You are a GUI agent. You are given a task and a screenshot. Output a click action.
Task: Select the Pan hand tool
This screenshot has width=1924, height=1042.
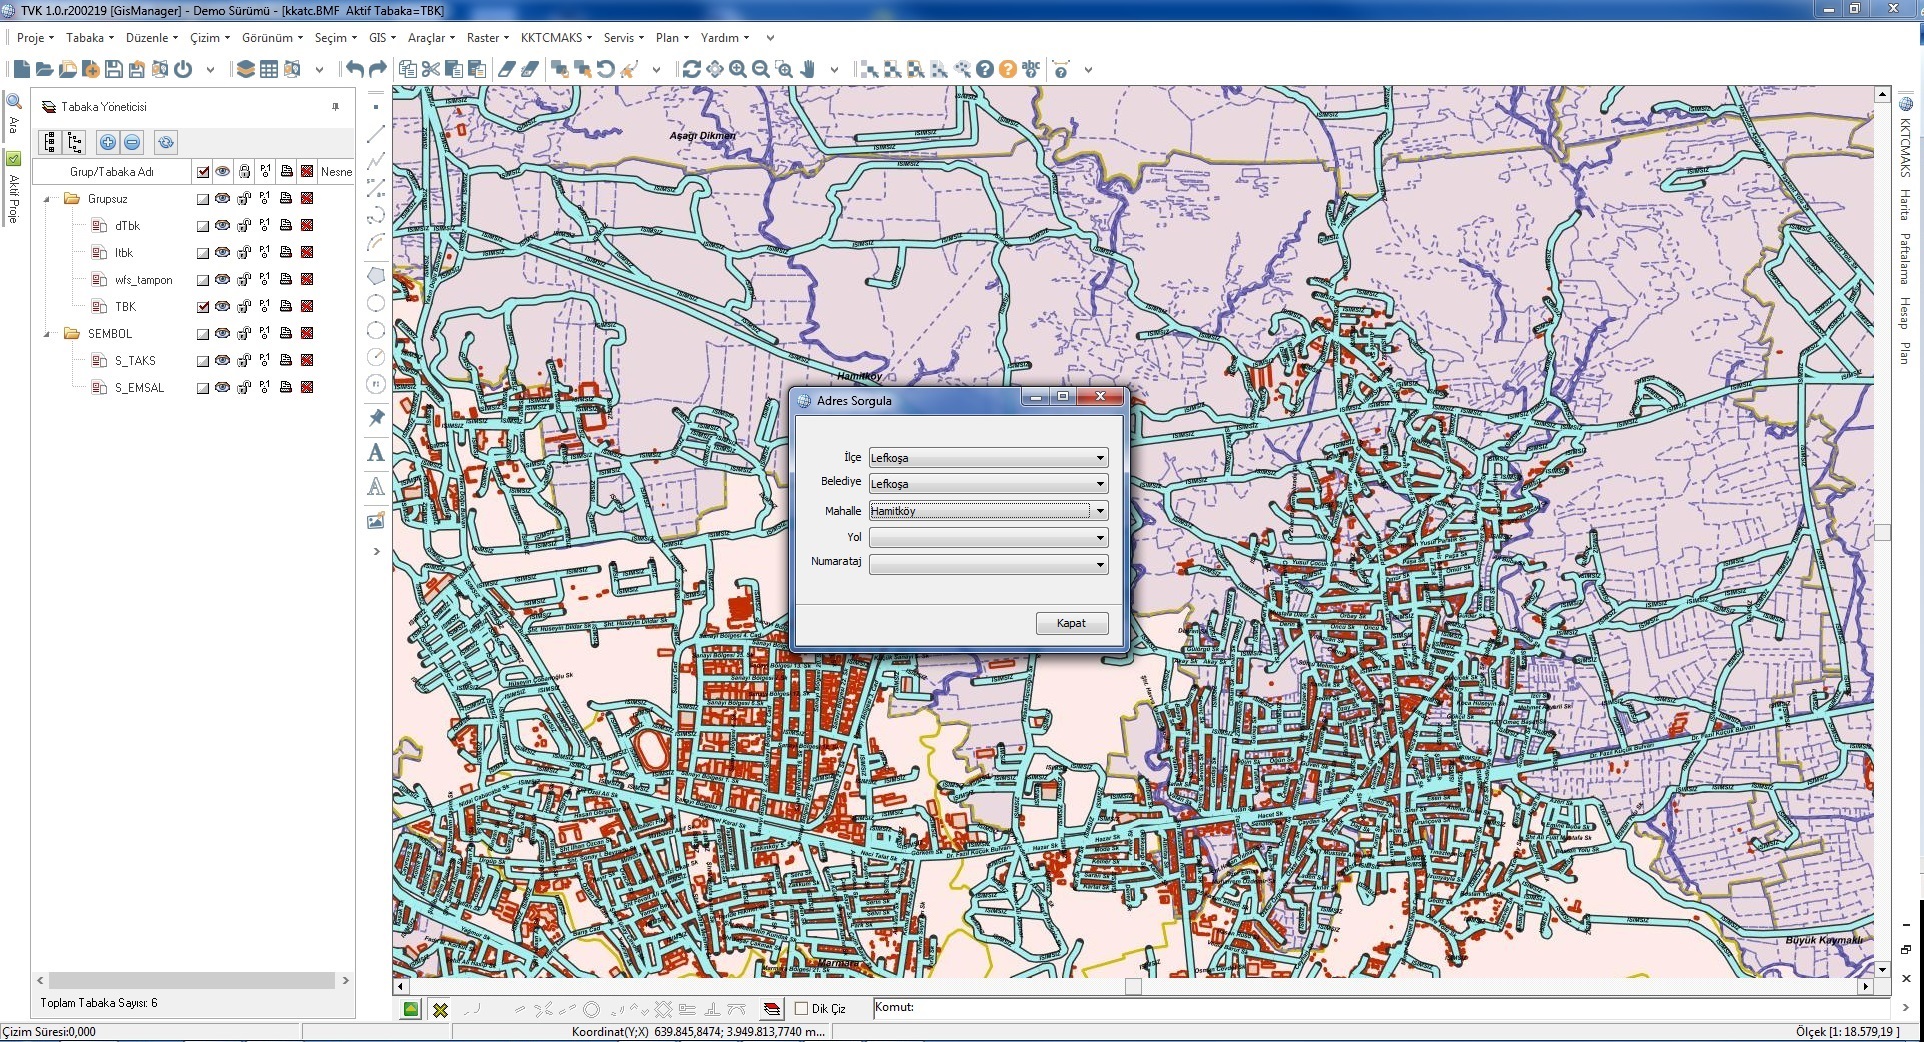(x=808, y=69)
